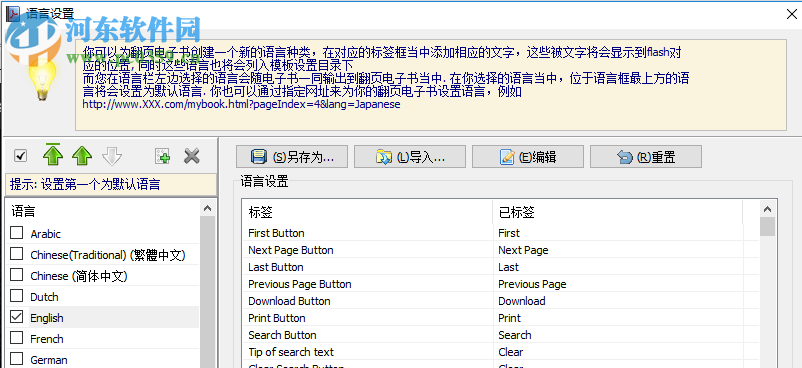Toggle the select-all checkbox above language list
Image resolution: width=802 pixels, height=368 pixels.
pyautogui.click(x=20, y=156)
